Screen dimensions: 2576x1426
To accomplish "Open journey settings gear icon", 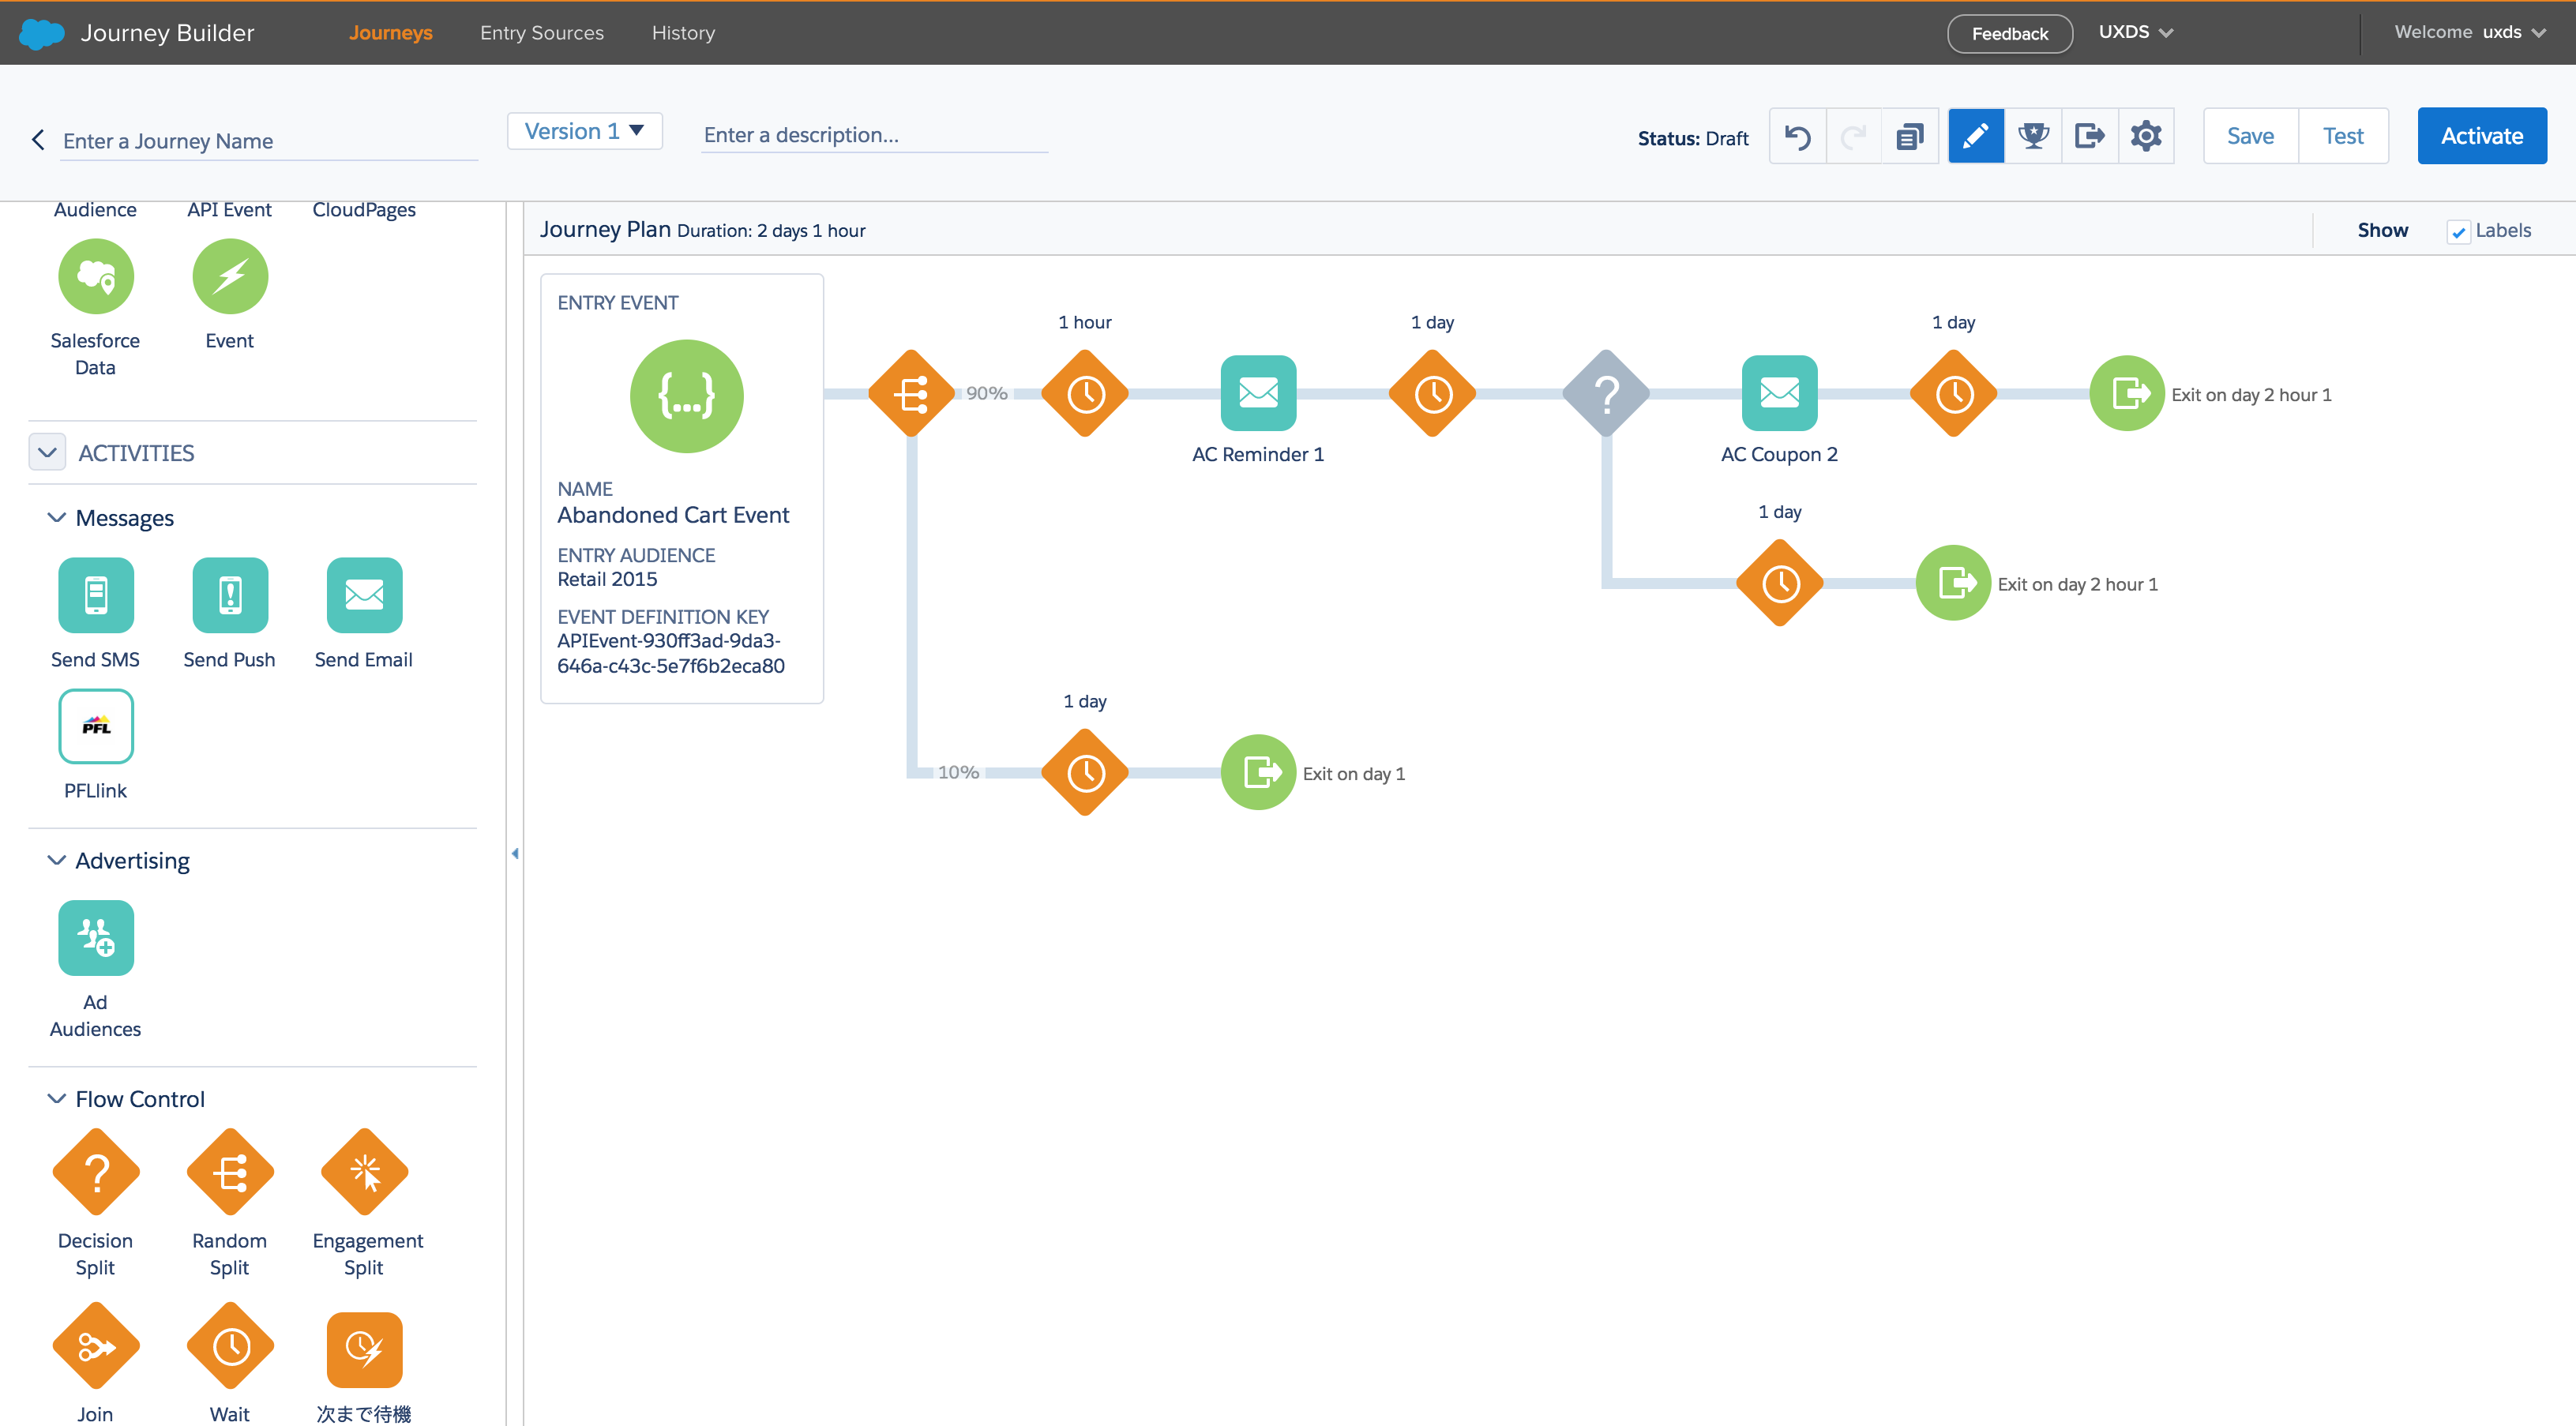I will click(x=2146, y=136).
